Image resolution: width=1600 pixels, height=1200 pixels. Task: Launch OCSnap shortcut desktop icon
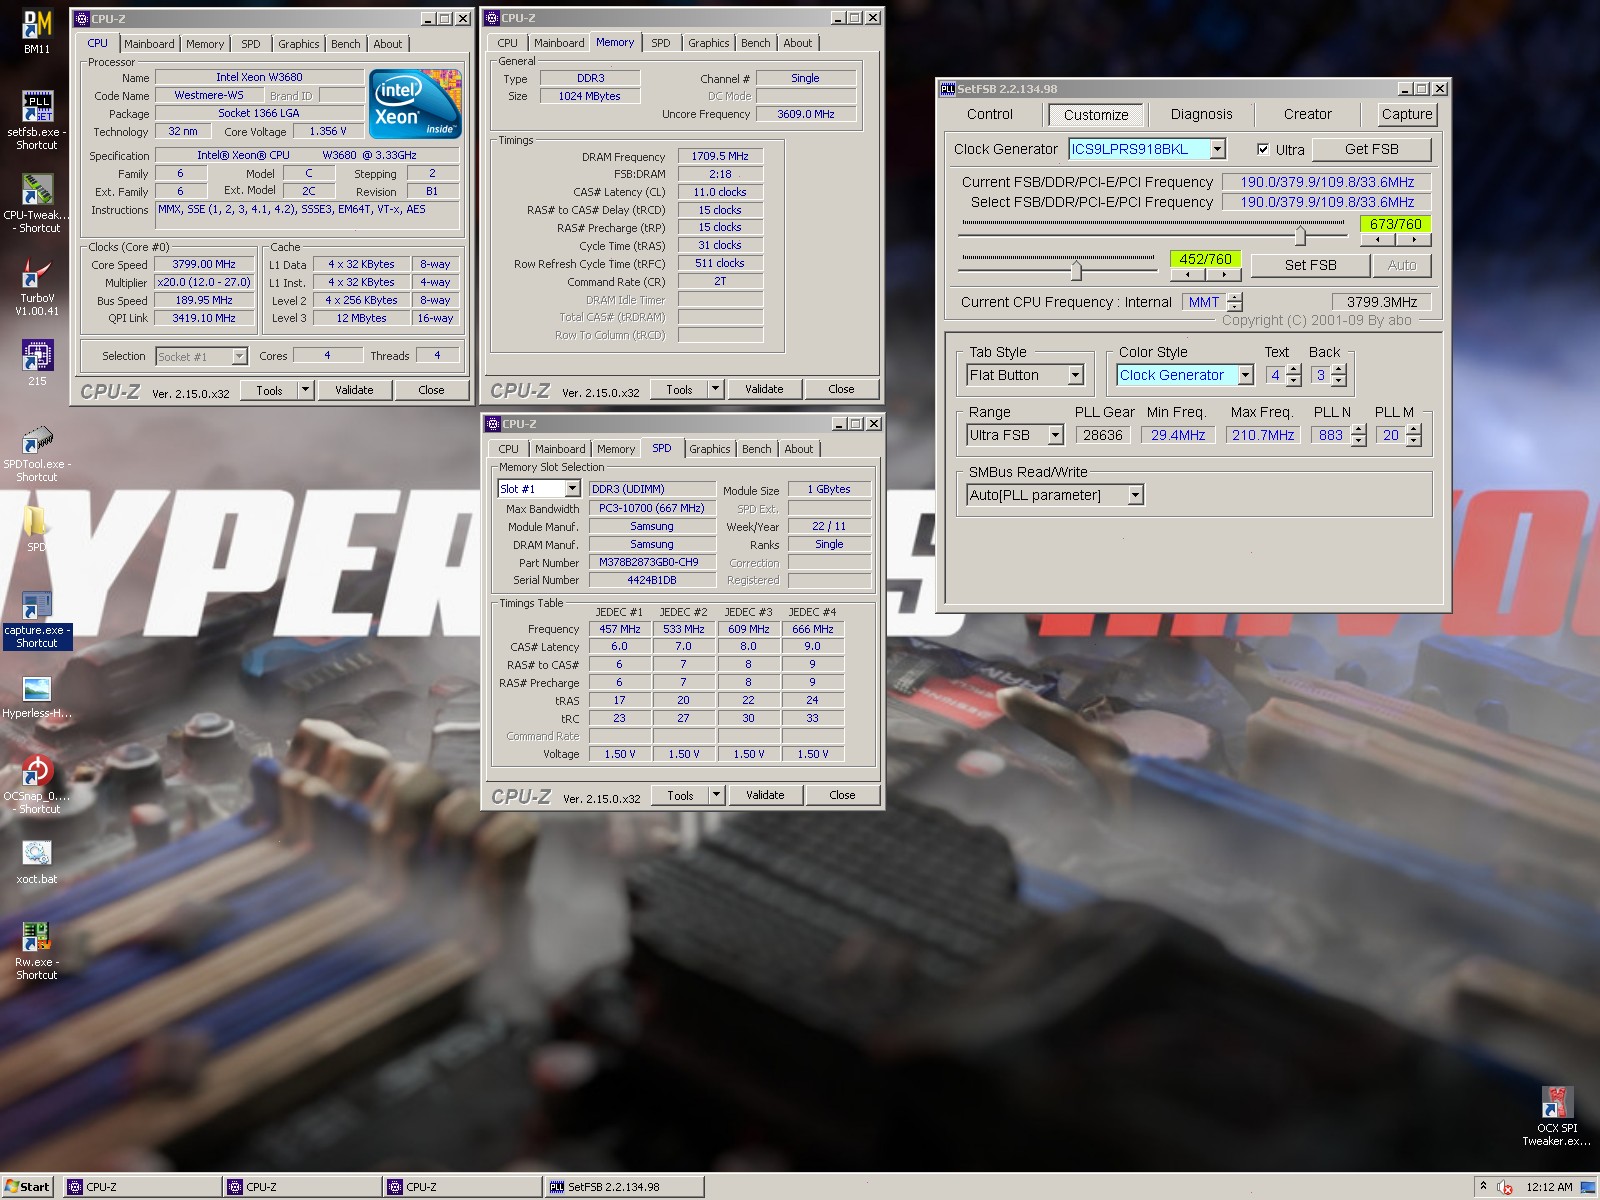coord(37,785)
